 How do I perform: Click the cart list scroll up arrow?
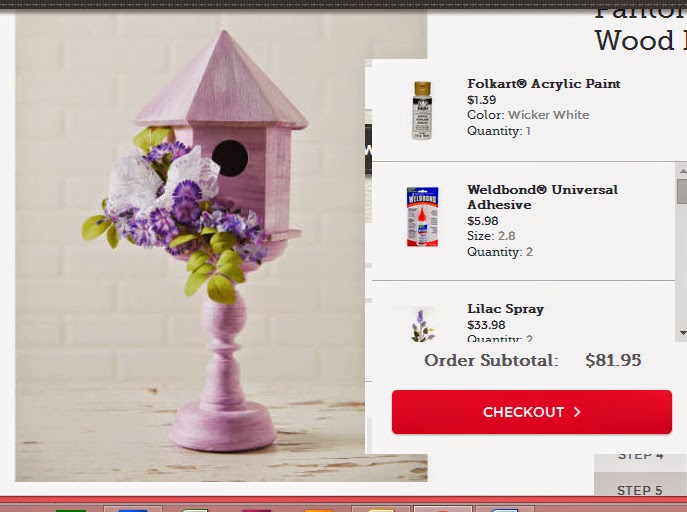(x=682, y=170)
